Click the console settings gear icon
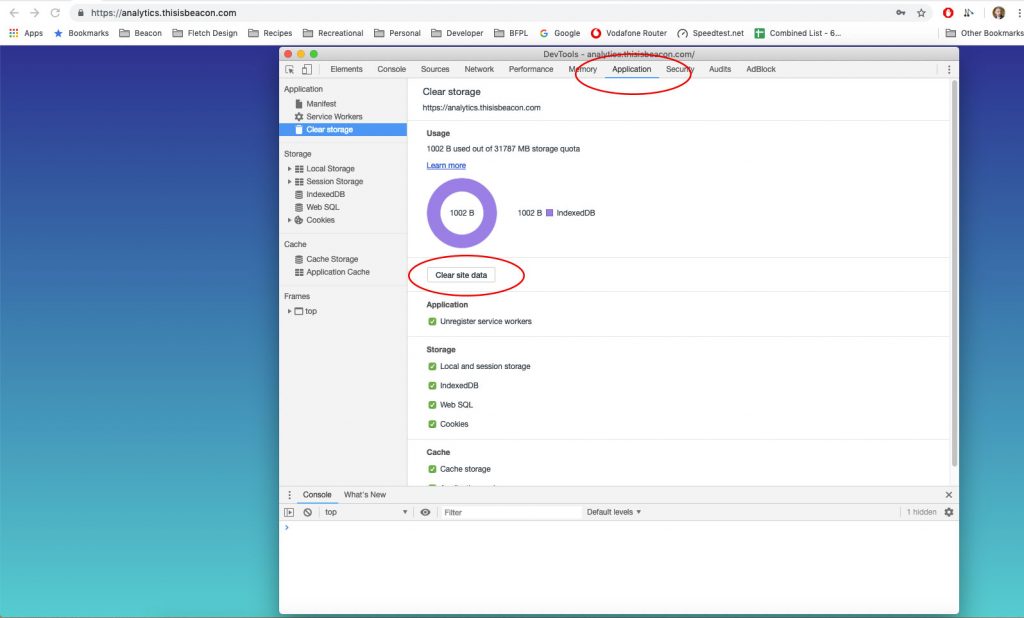The image size is (1024, 618). (949, 512)
